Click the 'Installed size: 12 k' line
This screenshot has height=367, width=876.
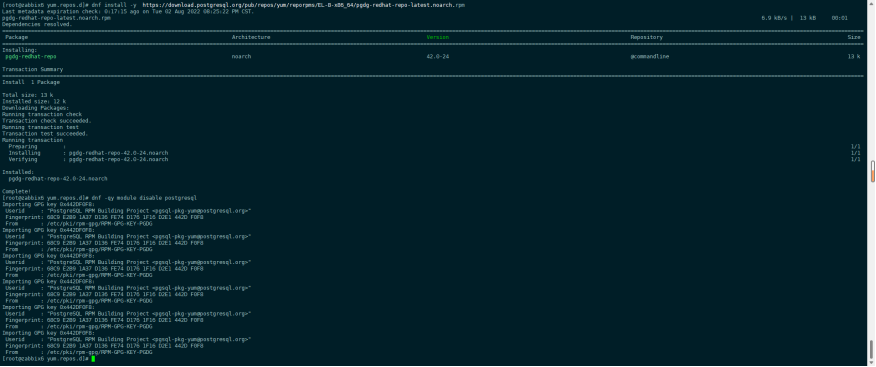tap(34, 101)
